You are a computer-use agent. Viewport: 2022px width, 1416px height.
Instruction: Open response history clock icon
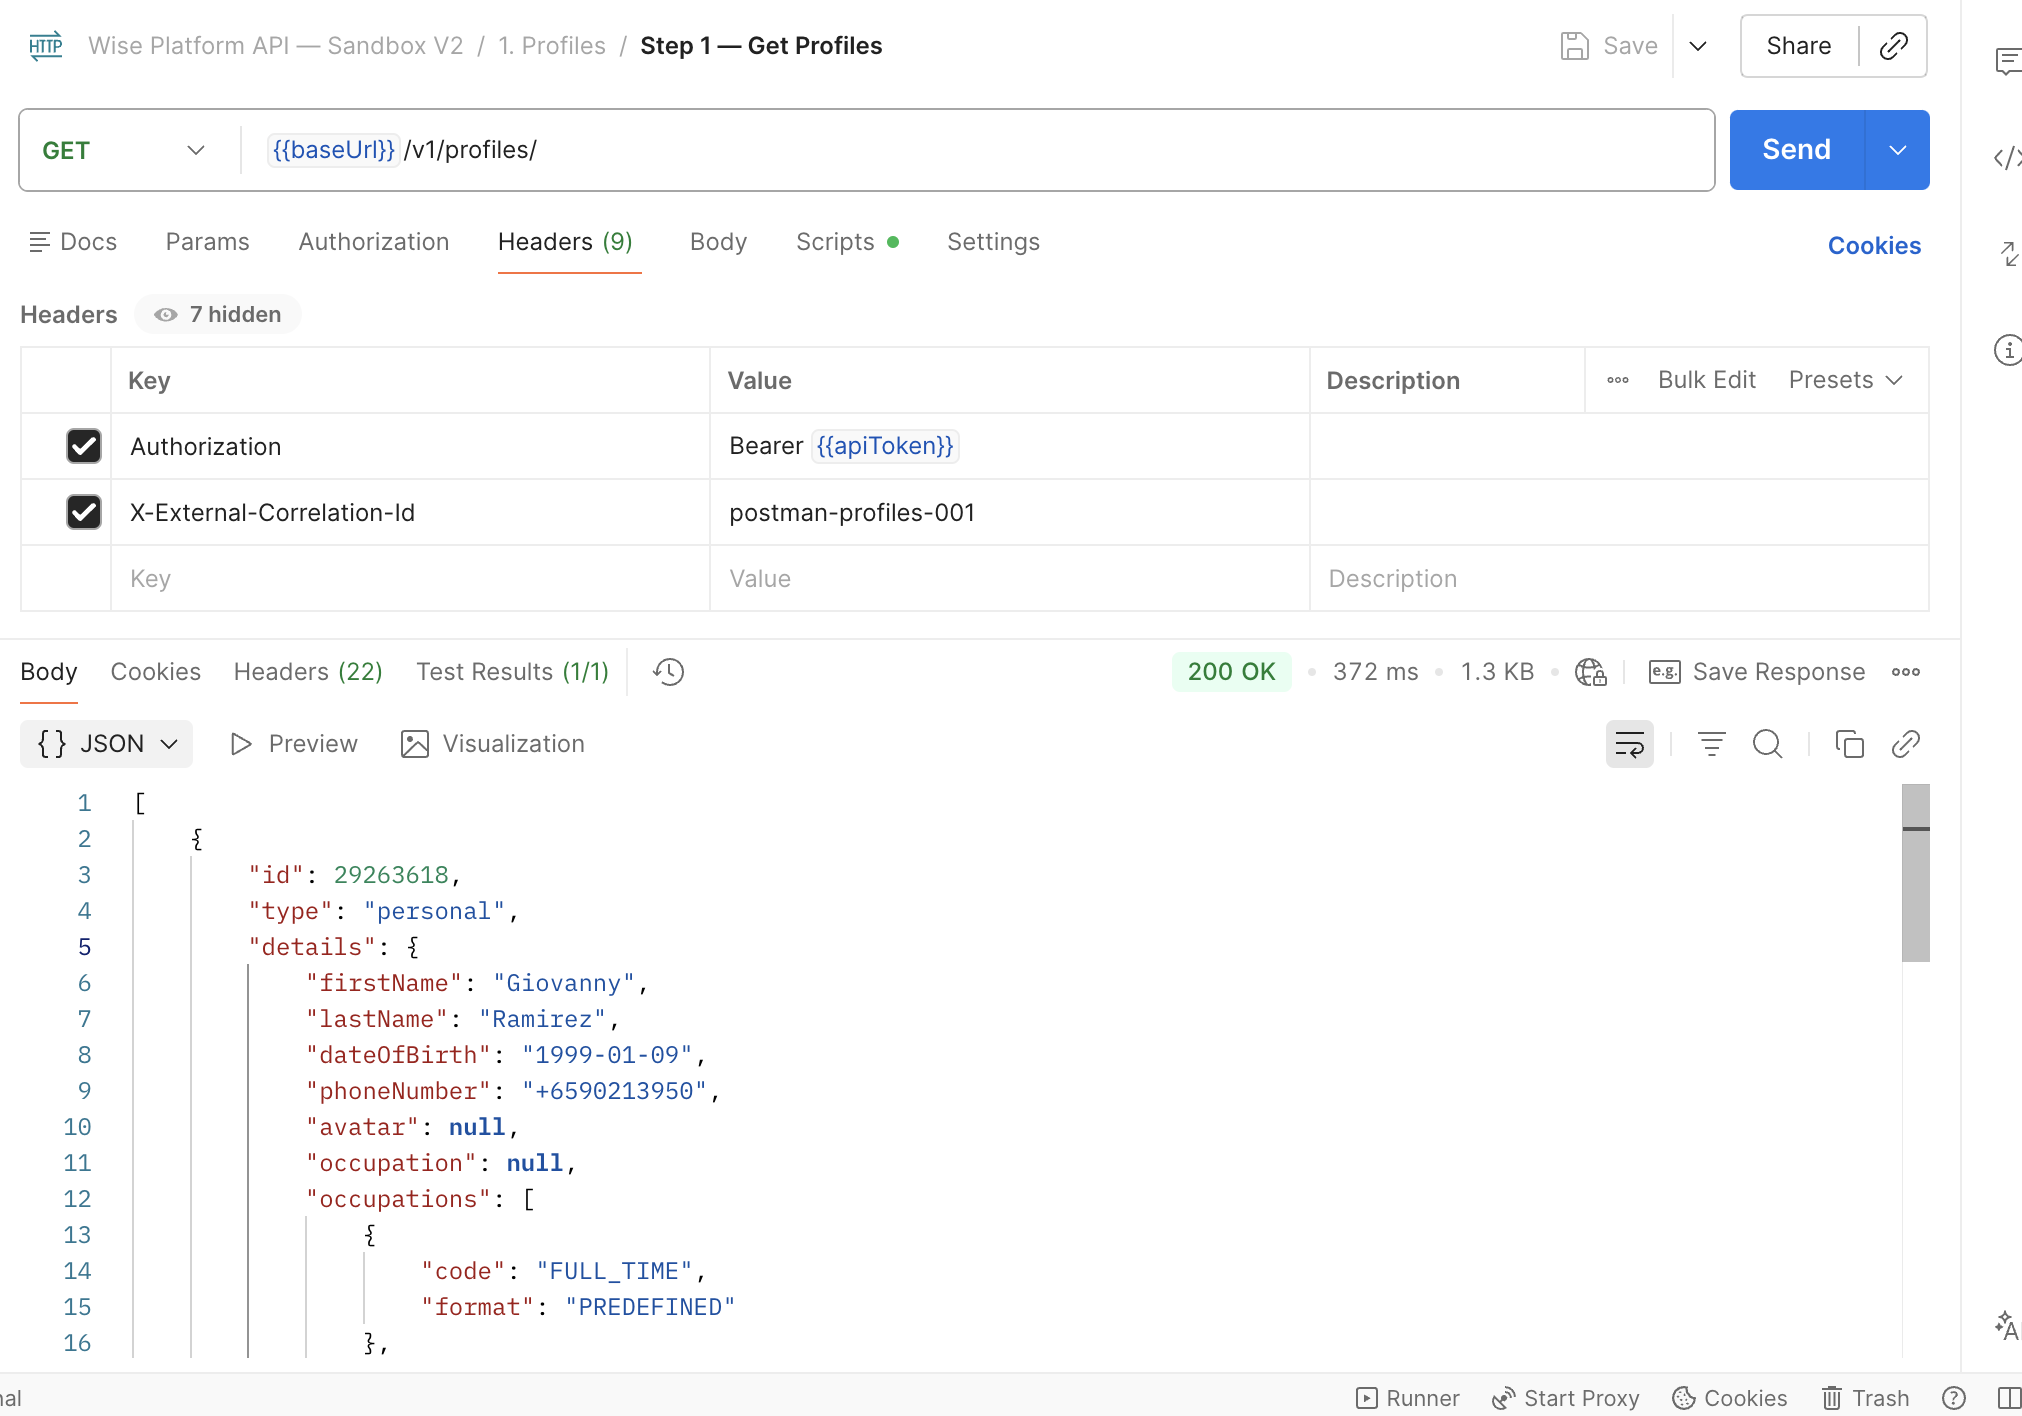[x=668, y=672]
